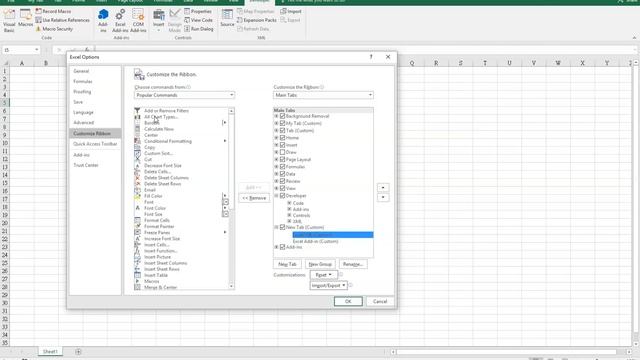Open control Properties in ribbon
640x360 pixels.
pyautogui.click(x=198, y=11)
